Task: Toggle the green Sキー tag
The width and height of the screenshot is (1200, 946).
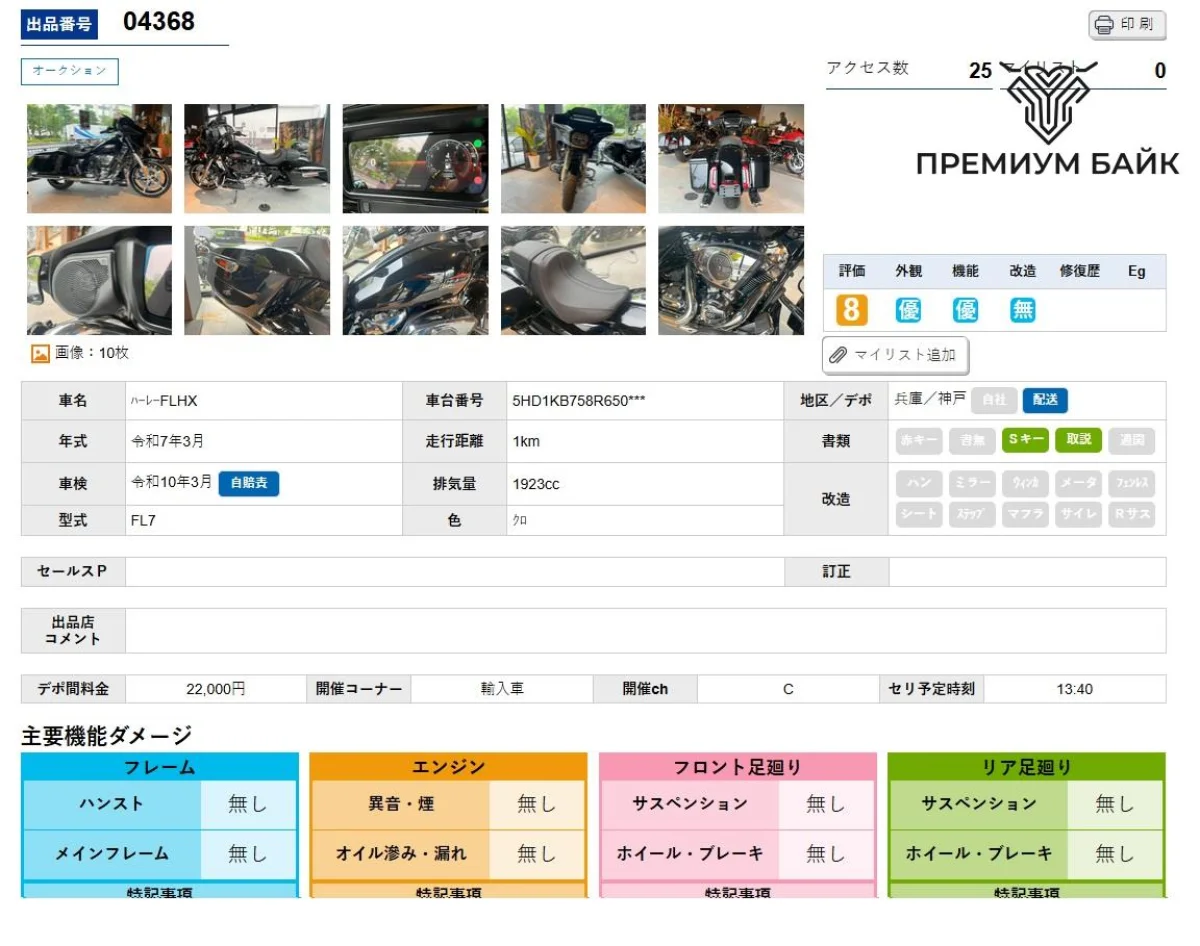Action: (1025, 440)
